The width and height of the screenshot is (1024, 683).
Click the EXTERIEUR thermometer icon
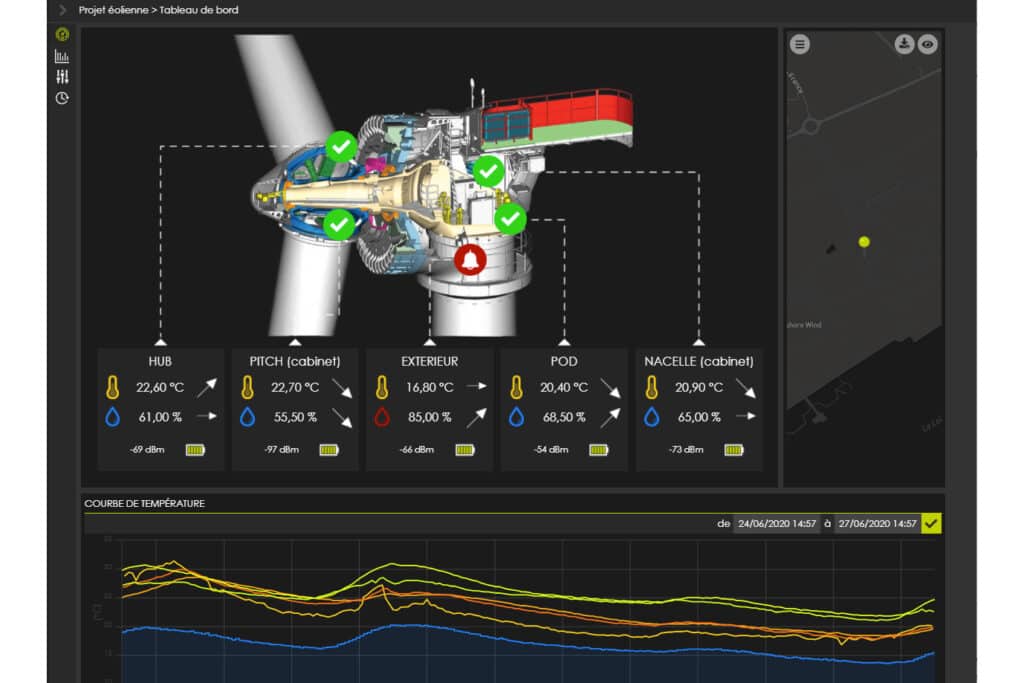(382, 387)
